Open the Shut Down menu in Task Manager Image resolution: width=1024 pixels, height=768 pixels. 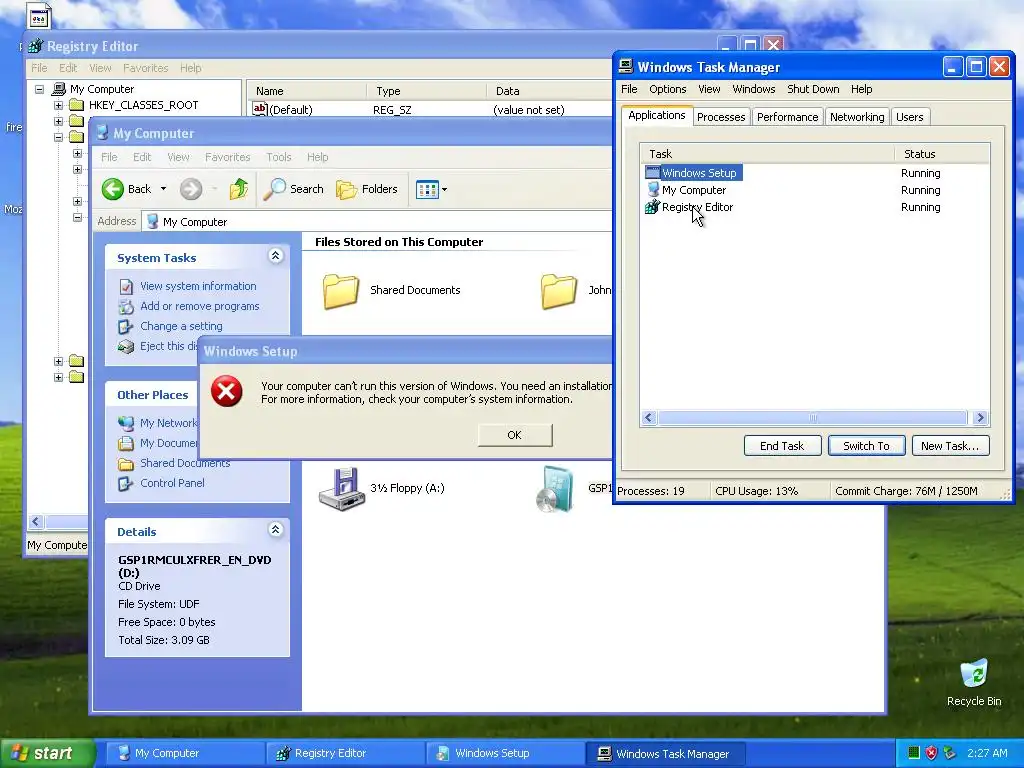813,89
